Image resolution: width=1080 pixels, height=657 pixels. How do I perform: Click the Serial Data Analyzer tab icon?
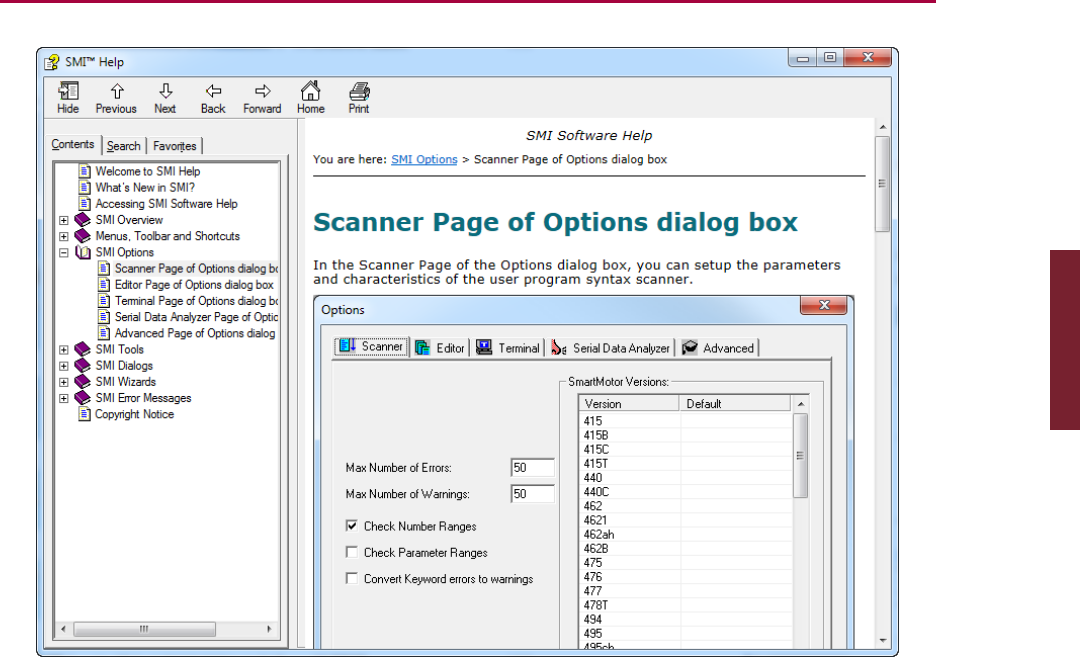(559, 348)
